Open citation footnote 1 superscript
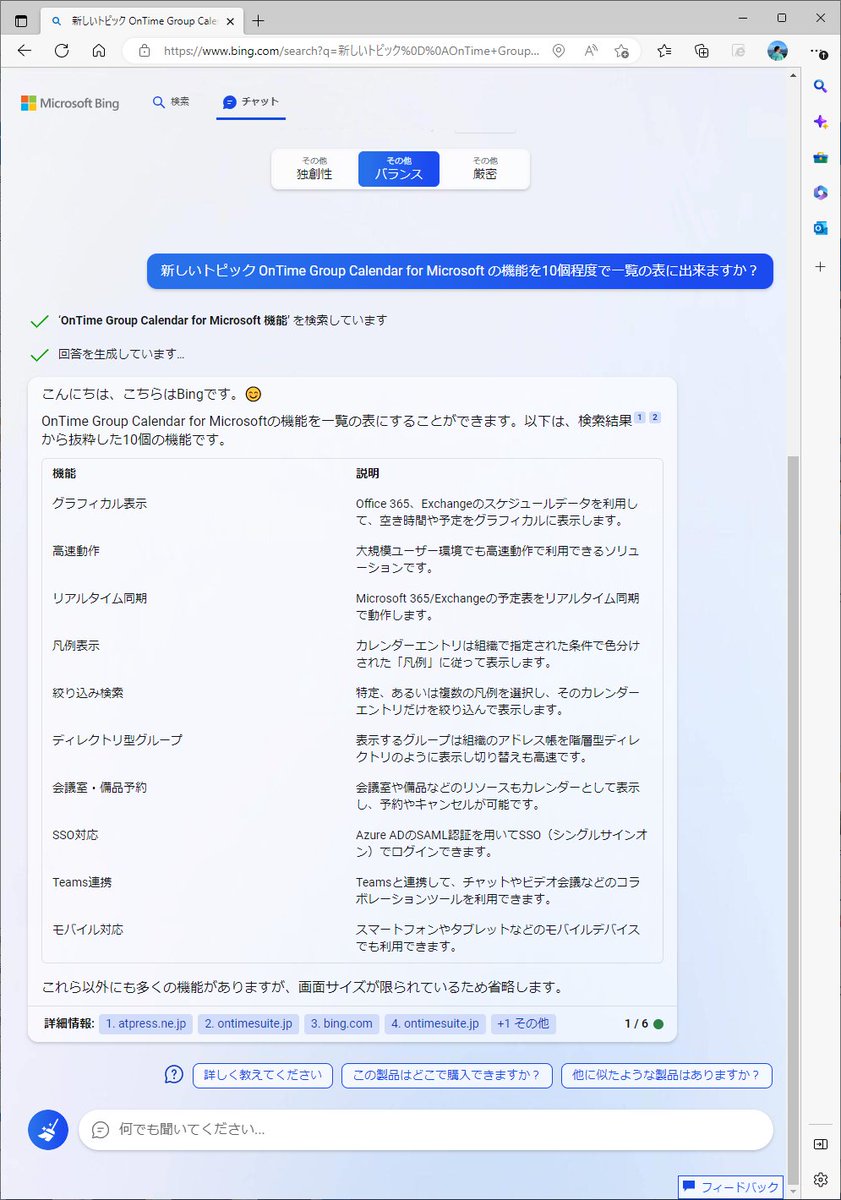The height and width of the screenshot is (1200, 841). [640, 417]
